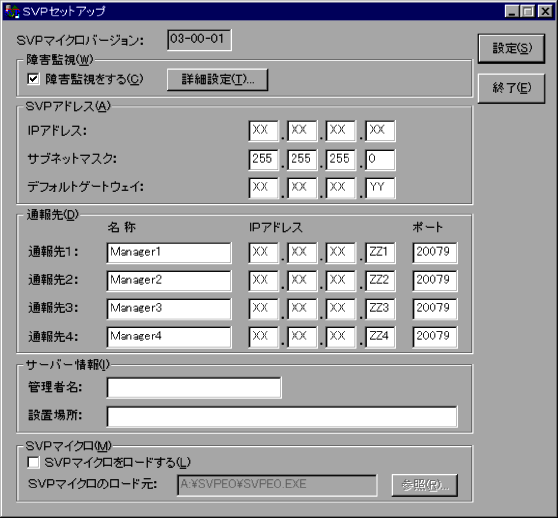Click the first IP octet of 通報先4
This screenshot has width=558, height=518.
point(263,337)
